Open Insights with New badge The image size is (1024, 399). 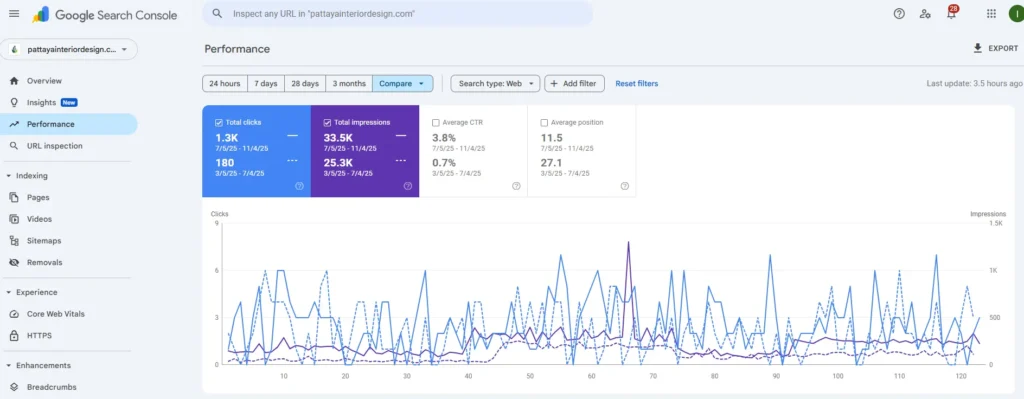(x=69, y=103)
